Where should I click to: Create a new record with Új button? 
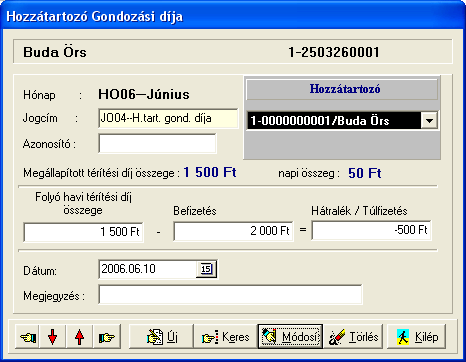pos(161,337)
